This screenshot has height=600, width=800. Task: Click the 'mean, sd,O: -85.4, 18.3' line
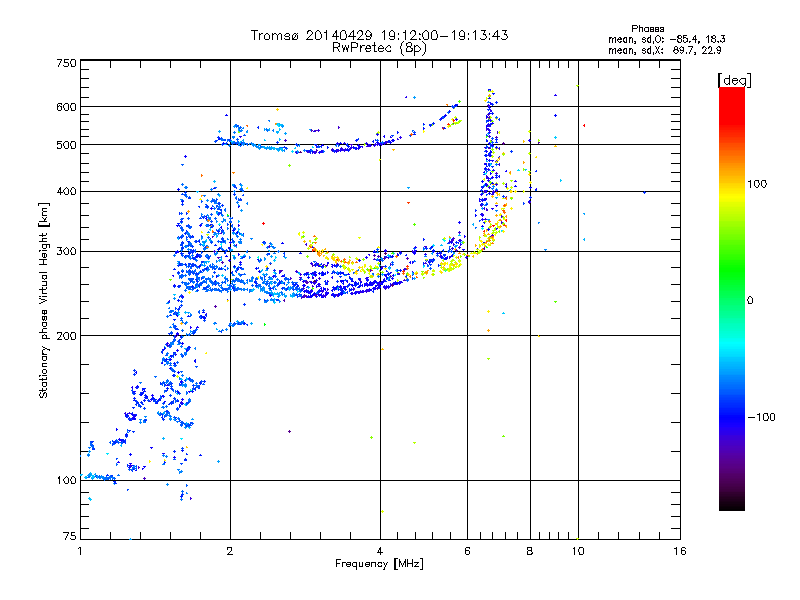667,39
